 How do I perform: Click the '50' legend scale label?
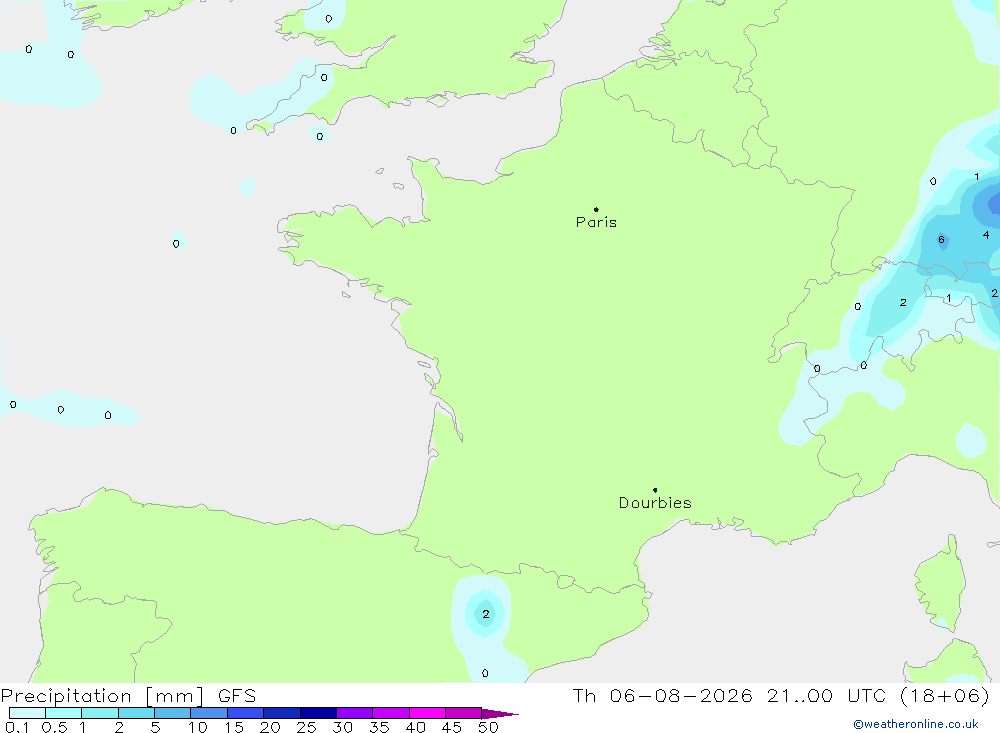coord(488,727)
